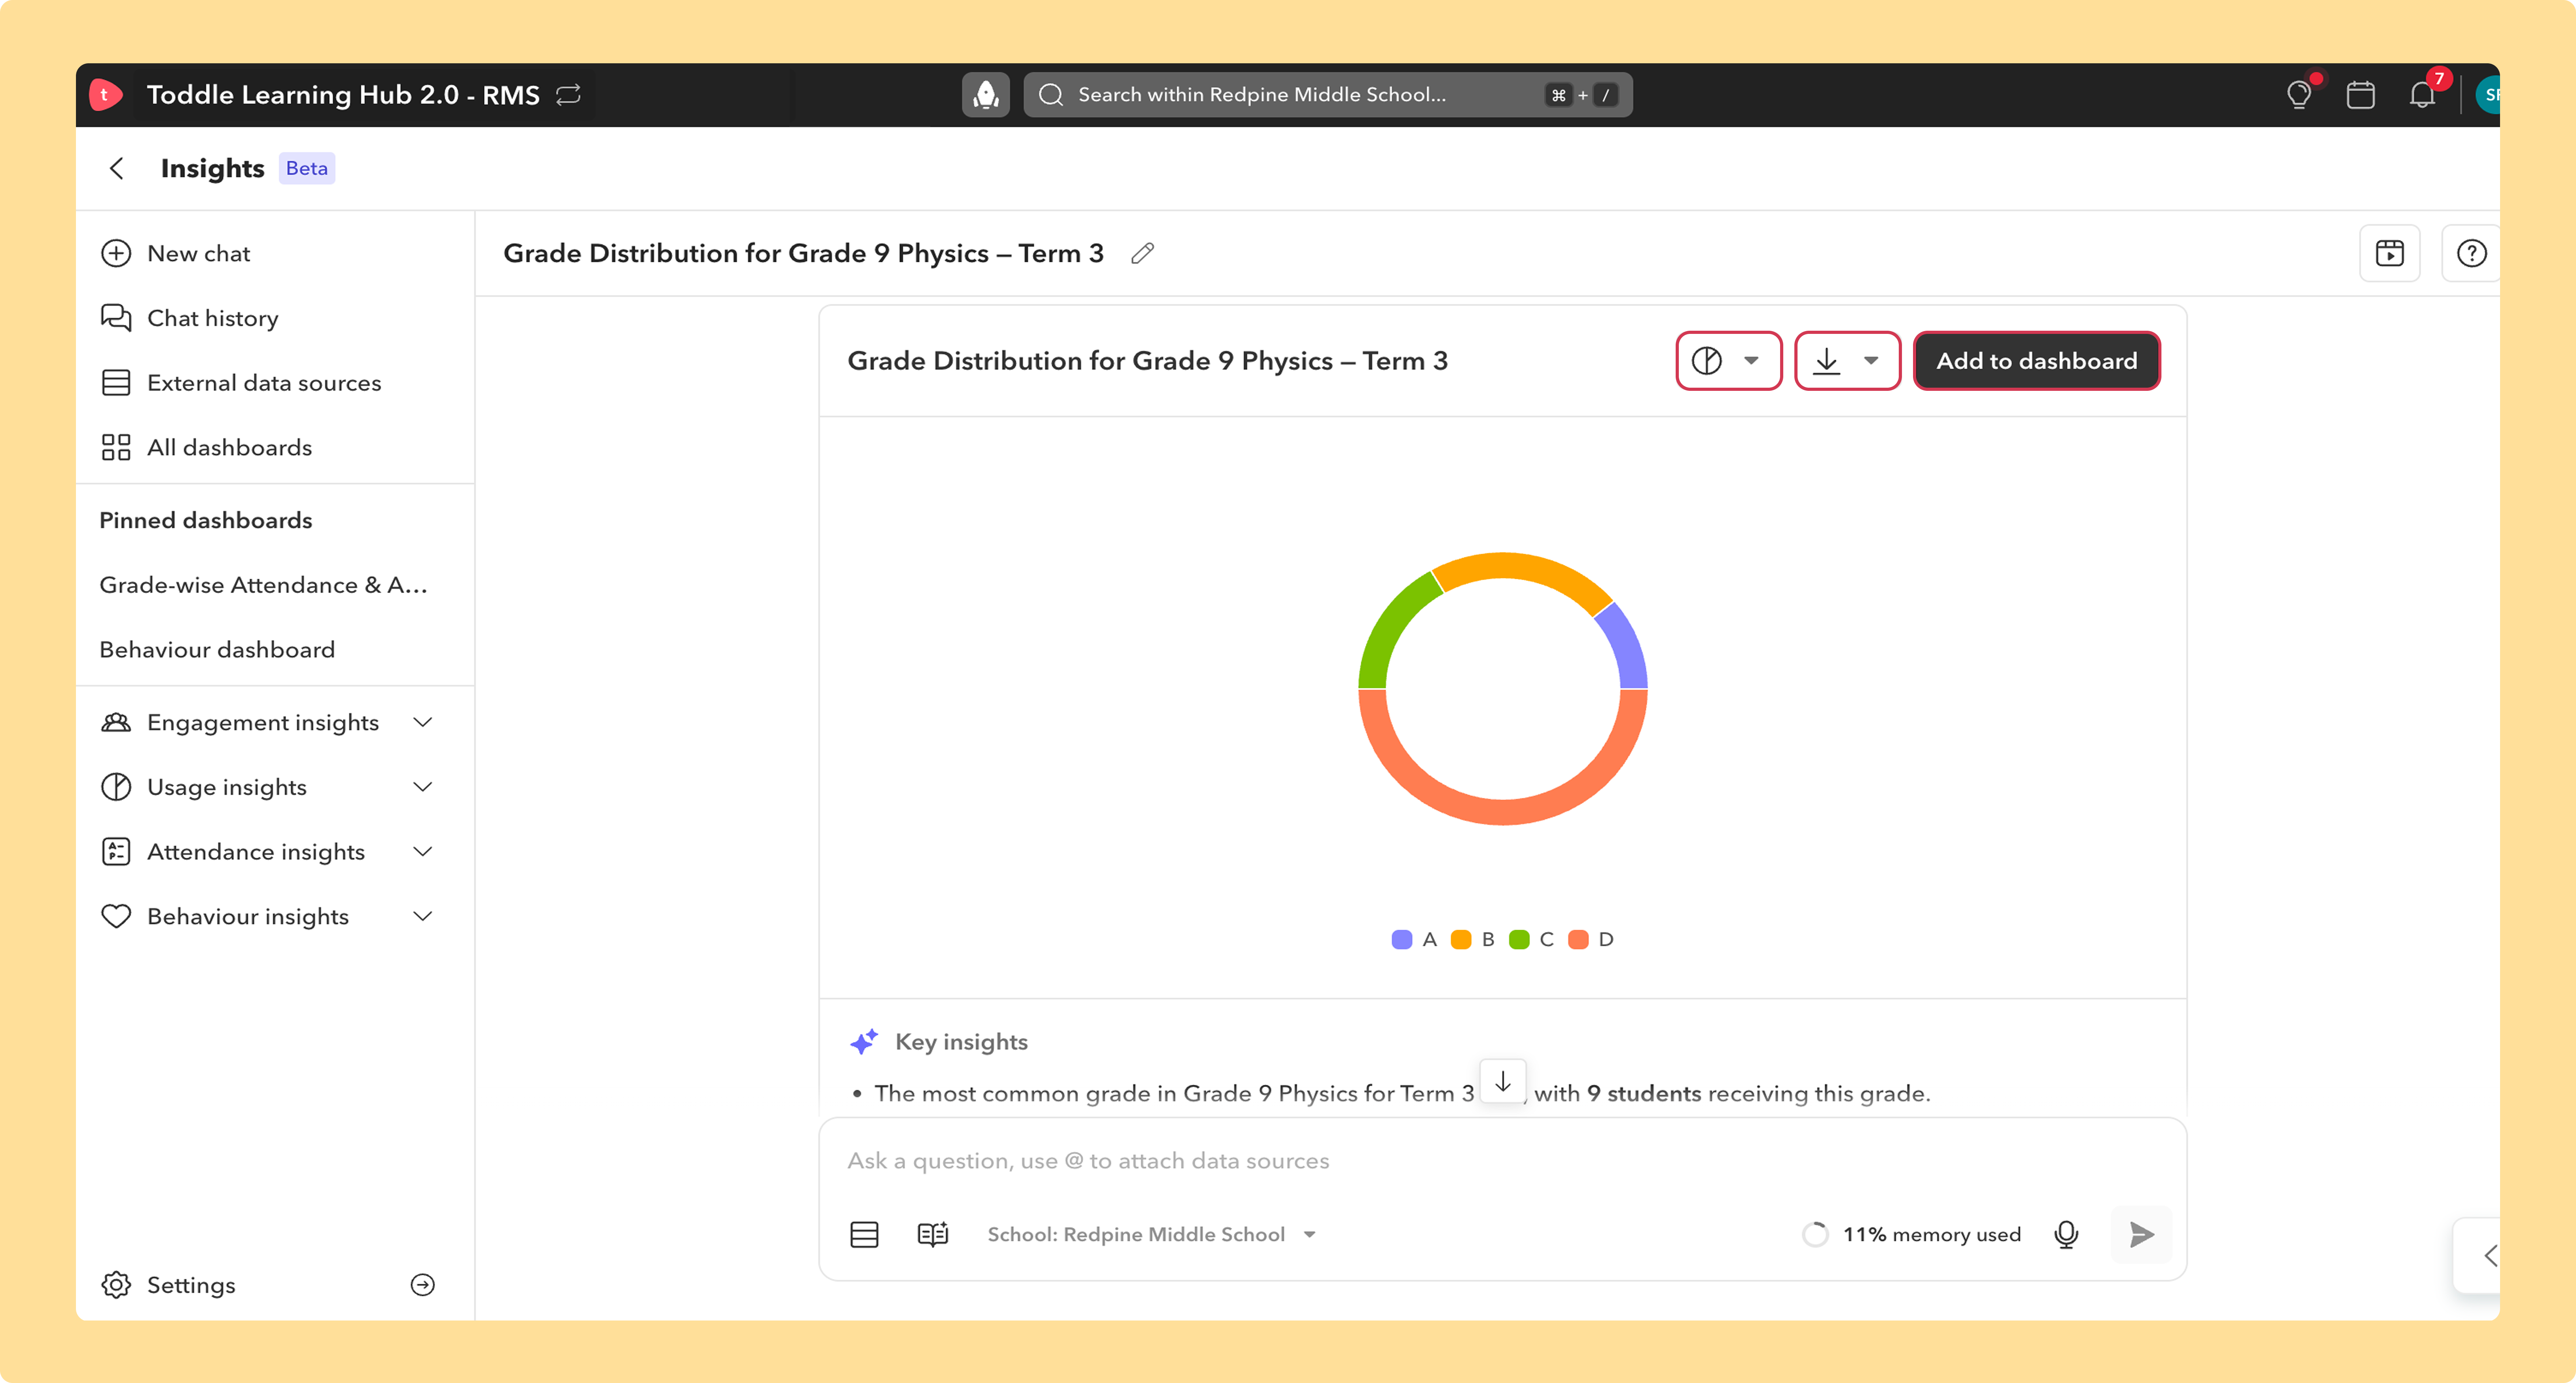The image size is (2576, 1383).
Task: Open the chart type dropdown
Action: pos(1729,361)
